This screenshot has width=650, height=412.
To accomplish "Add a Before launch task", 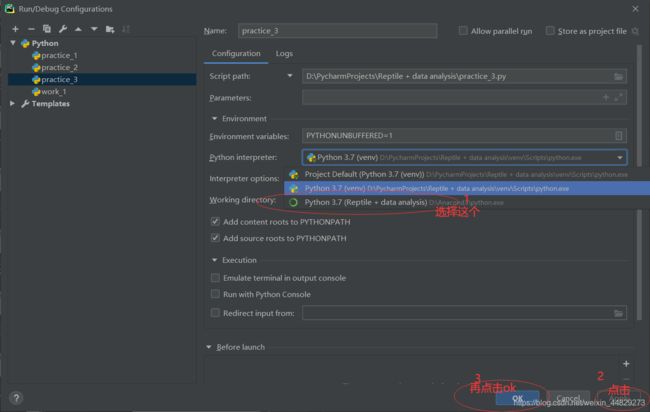I will pos(626,364).
